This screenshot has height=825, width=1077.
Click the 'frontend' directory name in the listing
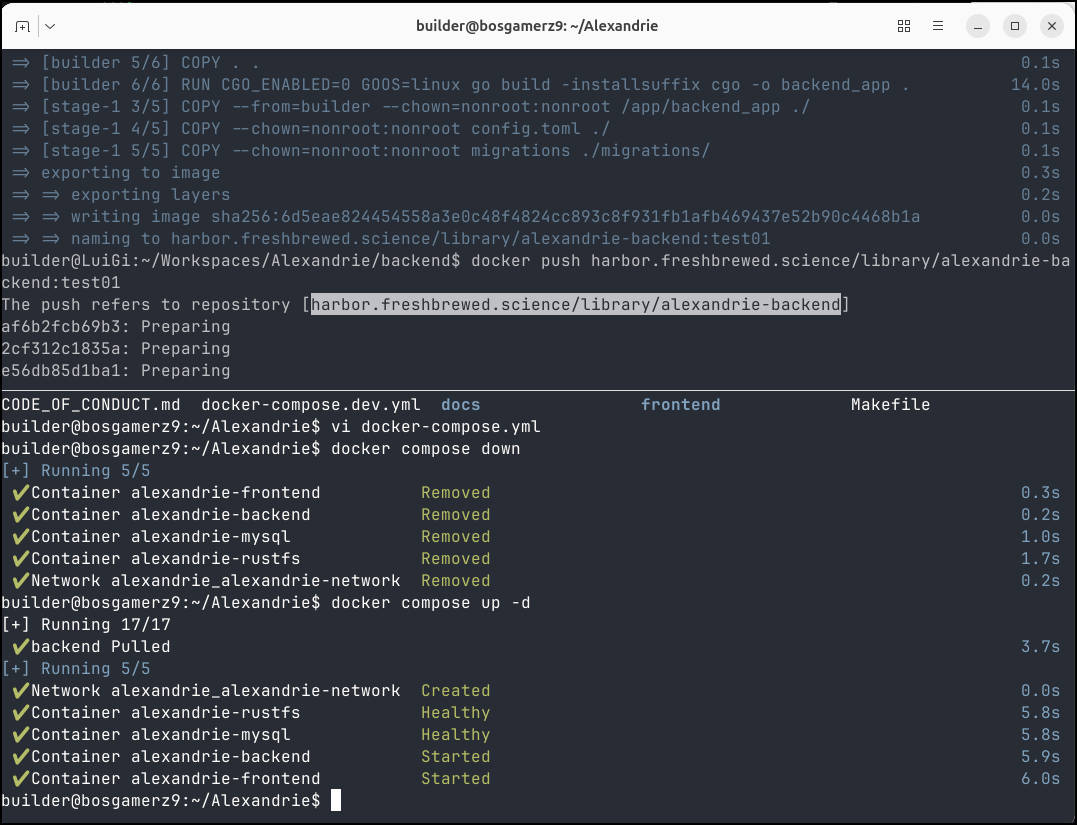[680, 405]
